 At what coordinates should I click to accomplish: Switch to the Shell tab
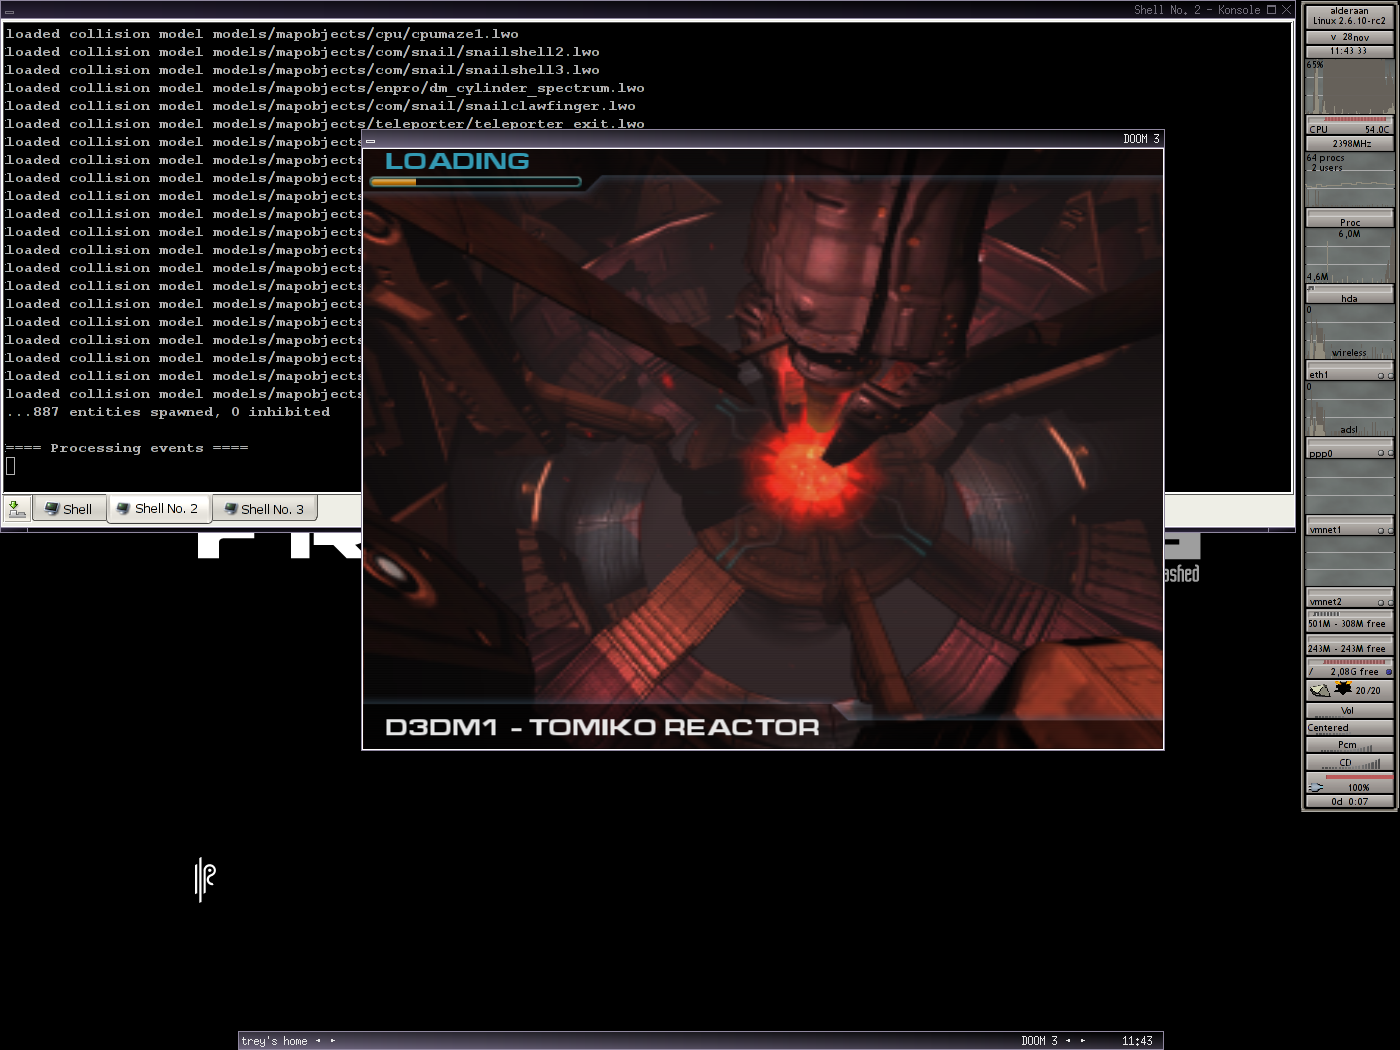69,509
